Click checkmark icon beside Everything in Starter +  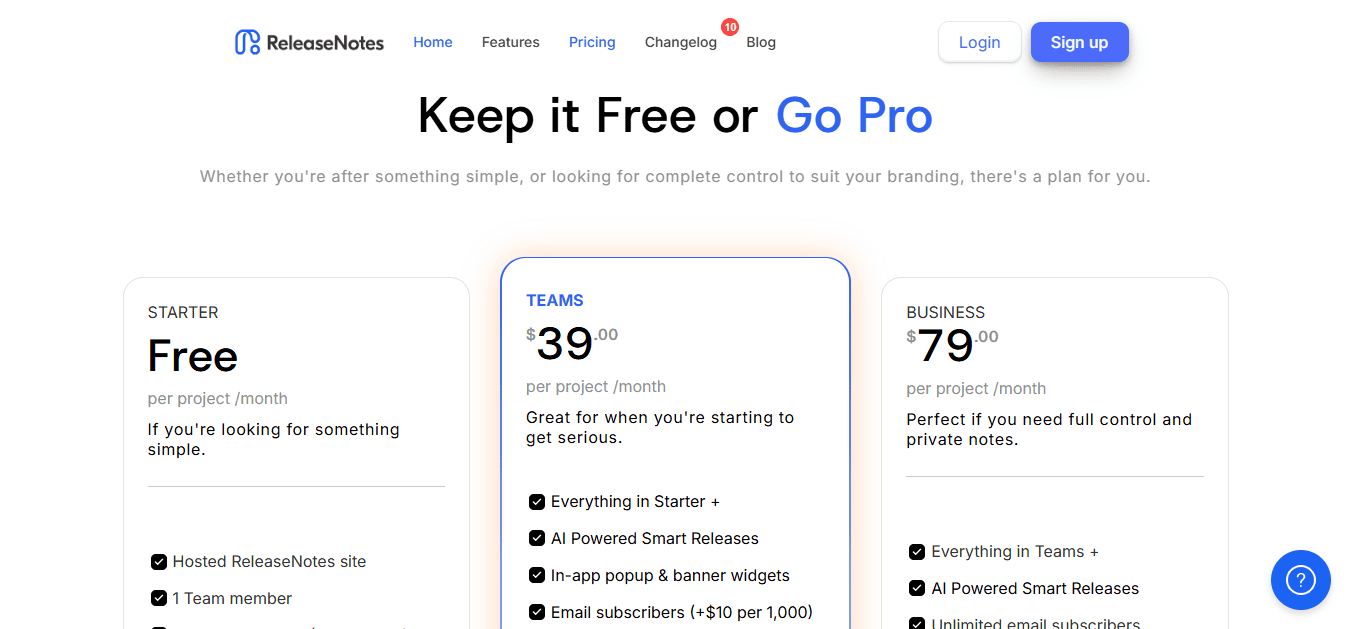tap(537, 502)
